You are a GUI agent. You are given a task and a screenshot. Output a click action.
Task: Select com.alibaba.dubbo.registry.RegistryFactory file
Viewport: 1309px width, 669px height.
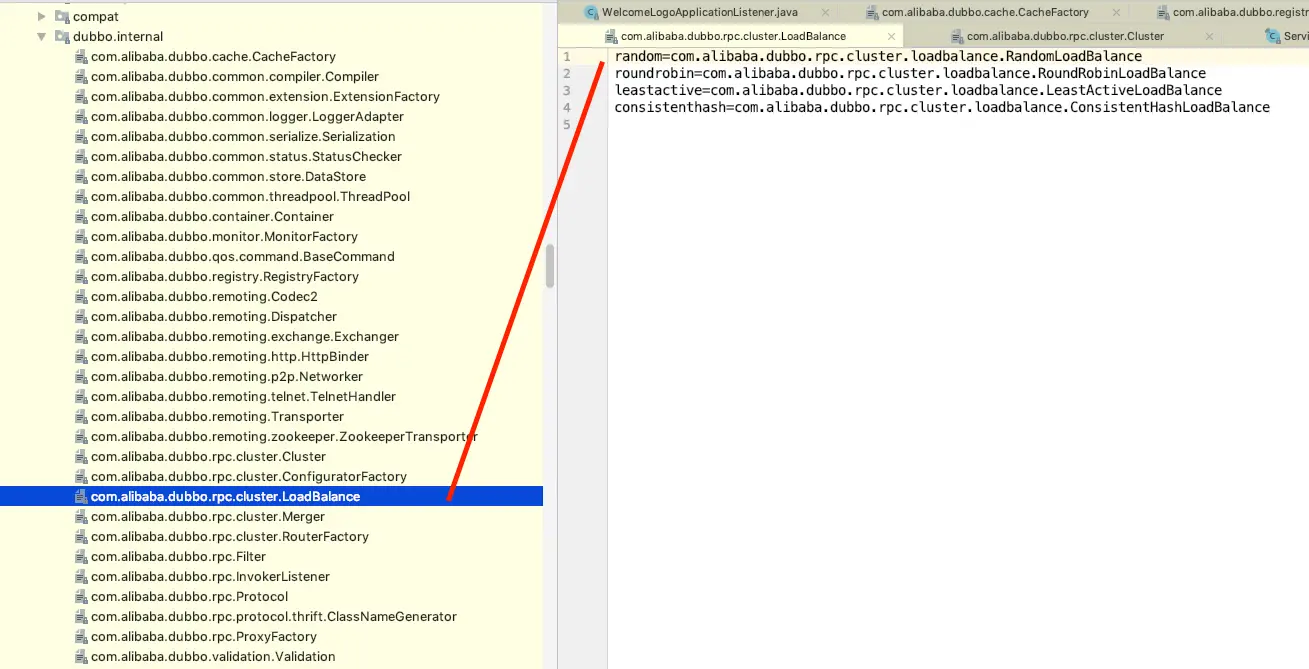tap(225, 277)
